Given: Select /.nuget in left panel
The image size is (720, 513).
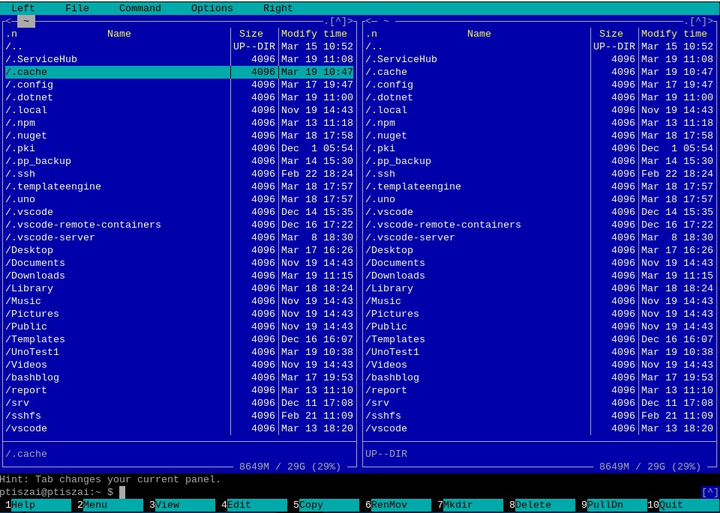Looking at the screenshot, I should coord(179,136).
